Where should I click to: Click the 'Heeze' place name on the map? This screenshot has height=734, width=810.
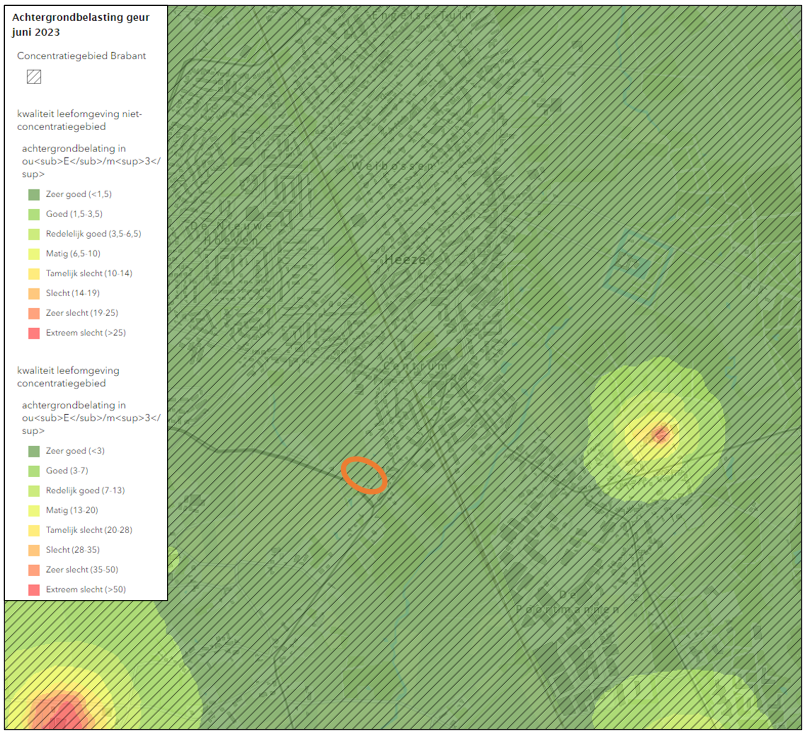point(406,260)
